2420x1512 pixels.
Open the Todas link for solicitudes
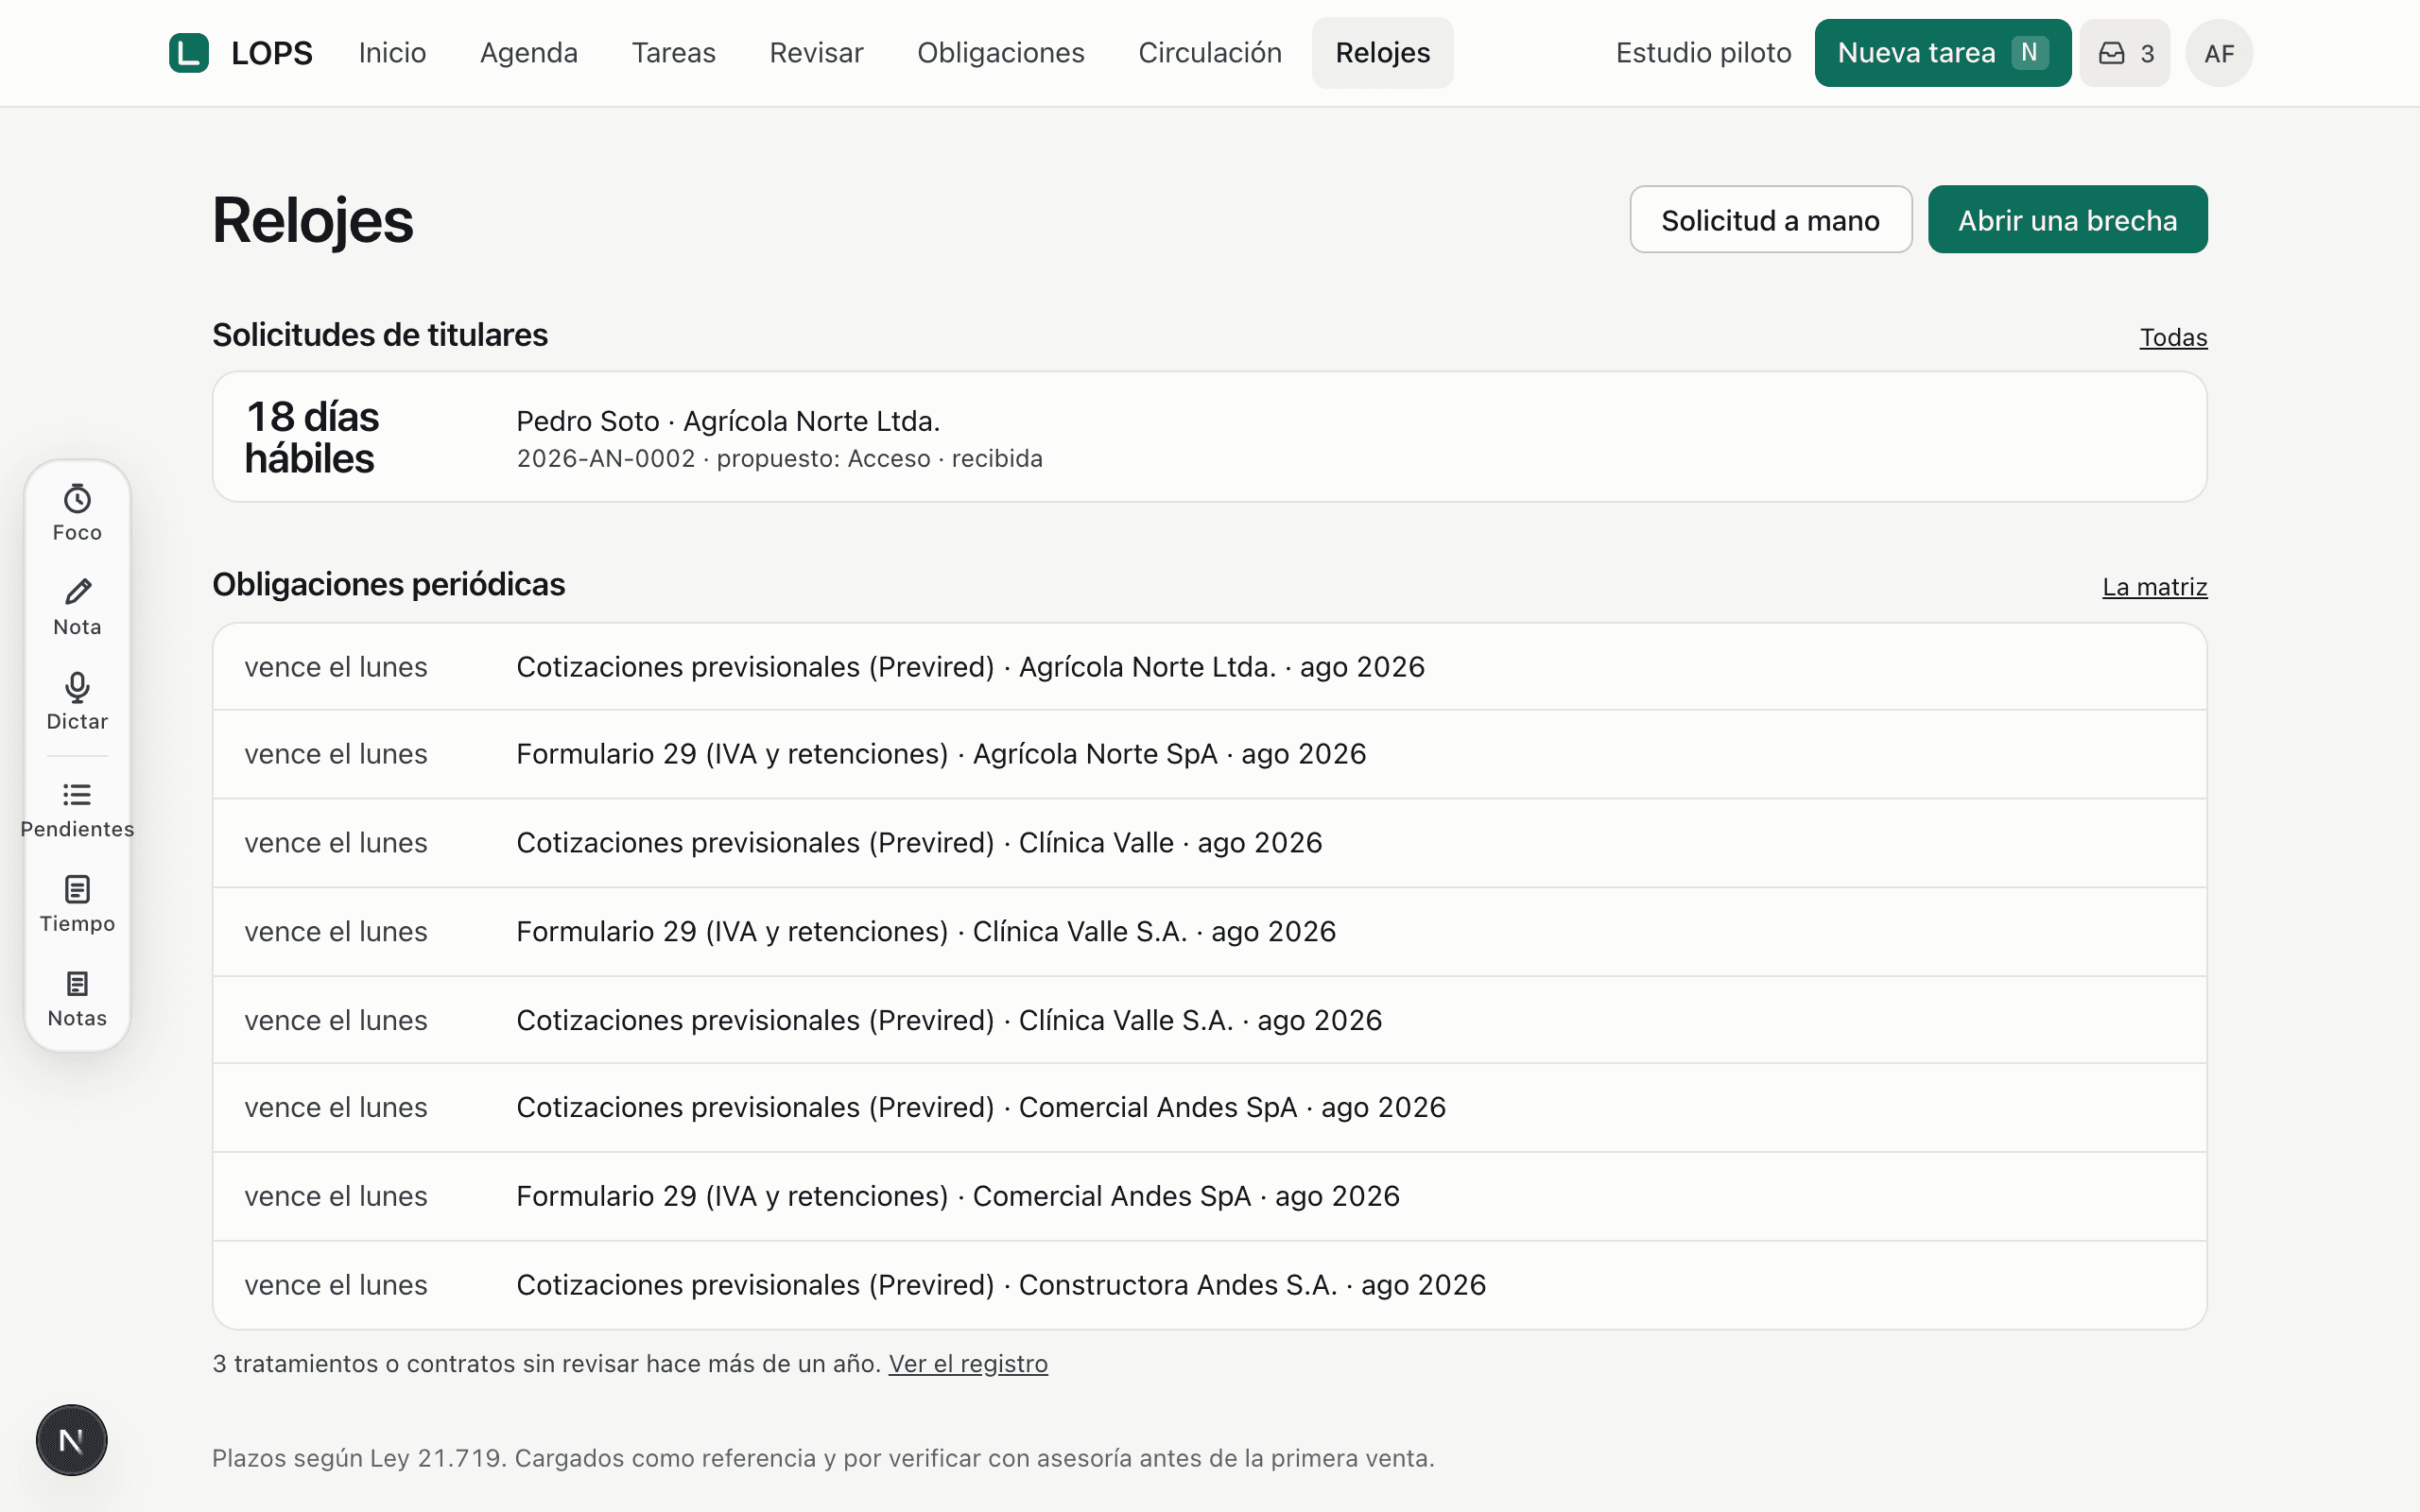pyautogui.click(x=2173, y=337)
